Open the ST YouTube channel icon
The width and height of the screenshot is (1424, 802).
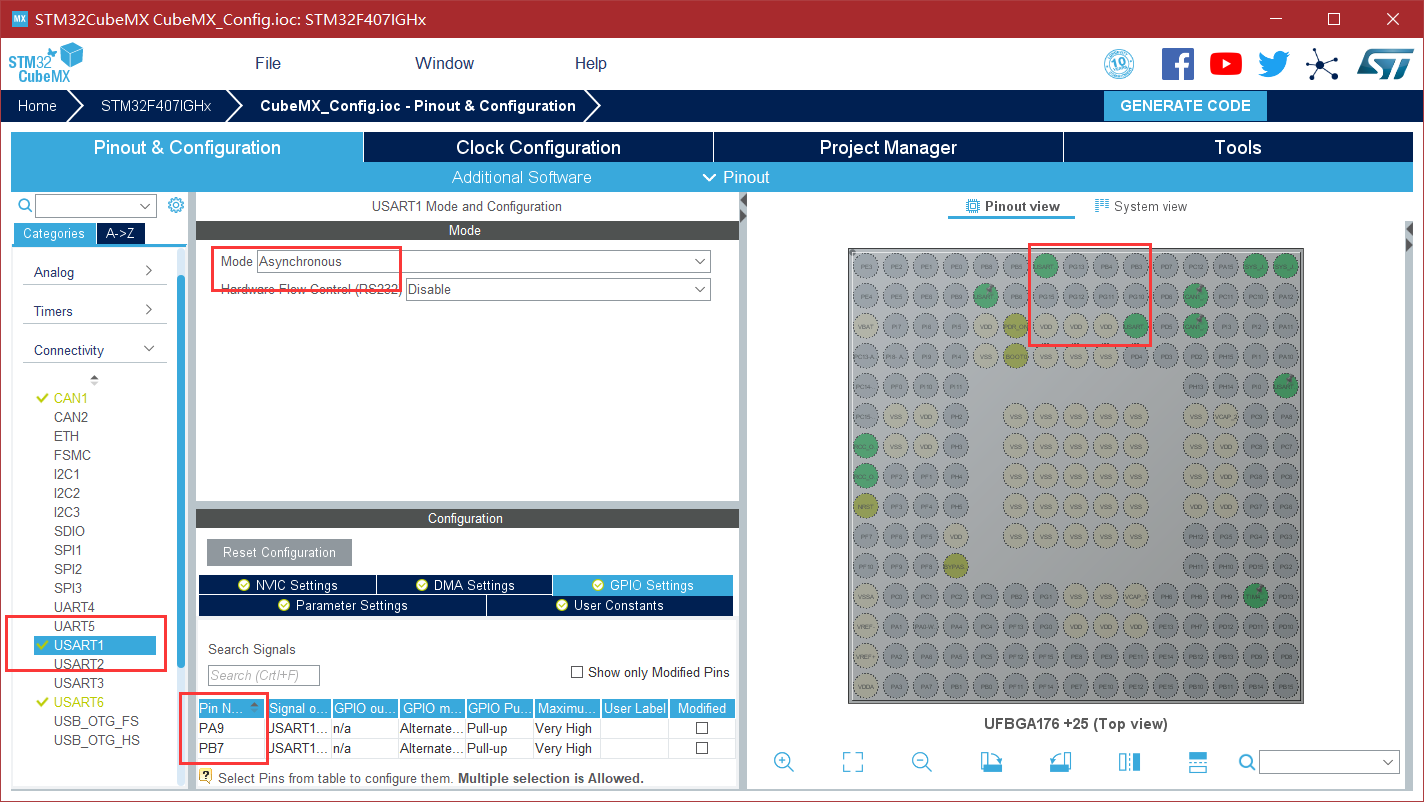coord(1226,64)
